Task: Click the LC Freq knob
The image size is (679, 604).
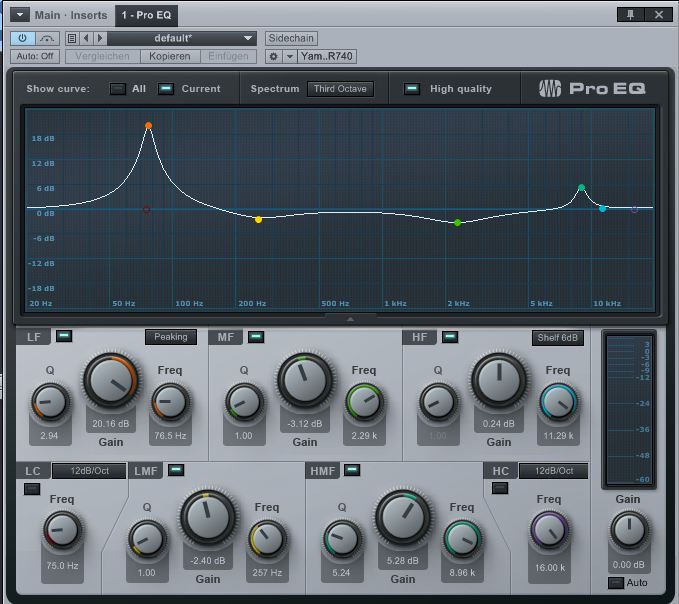Action: click(x=62, y=530)
